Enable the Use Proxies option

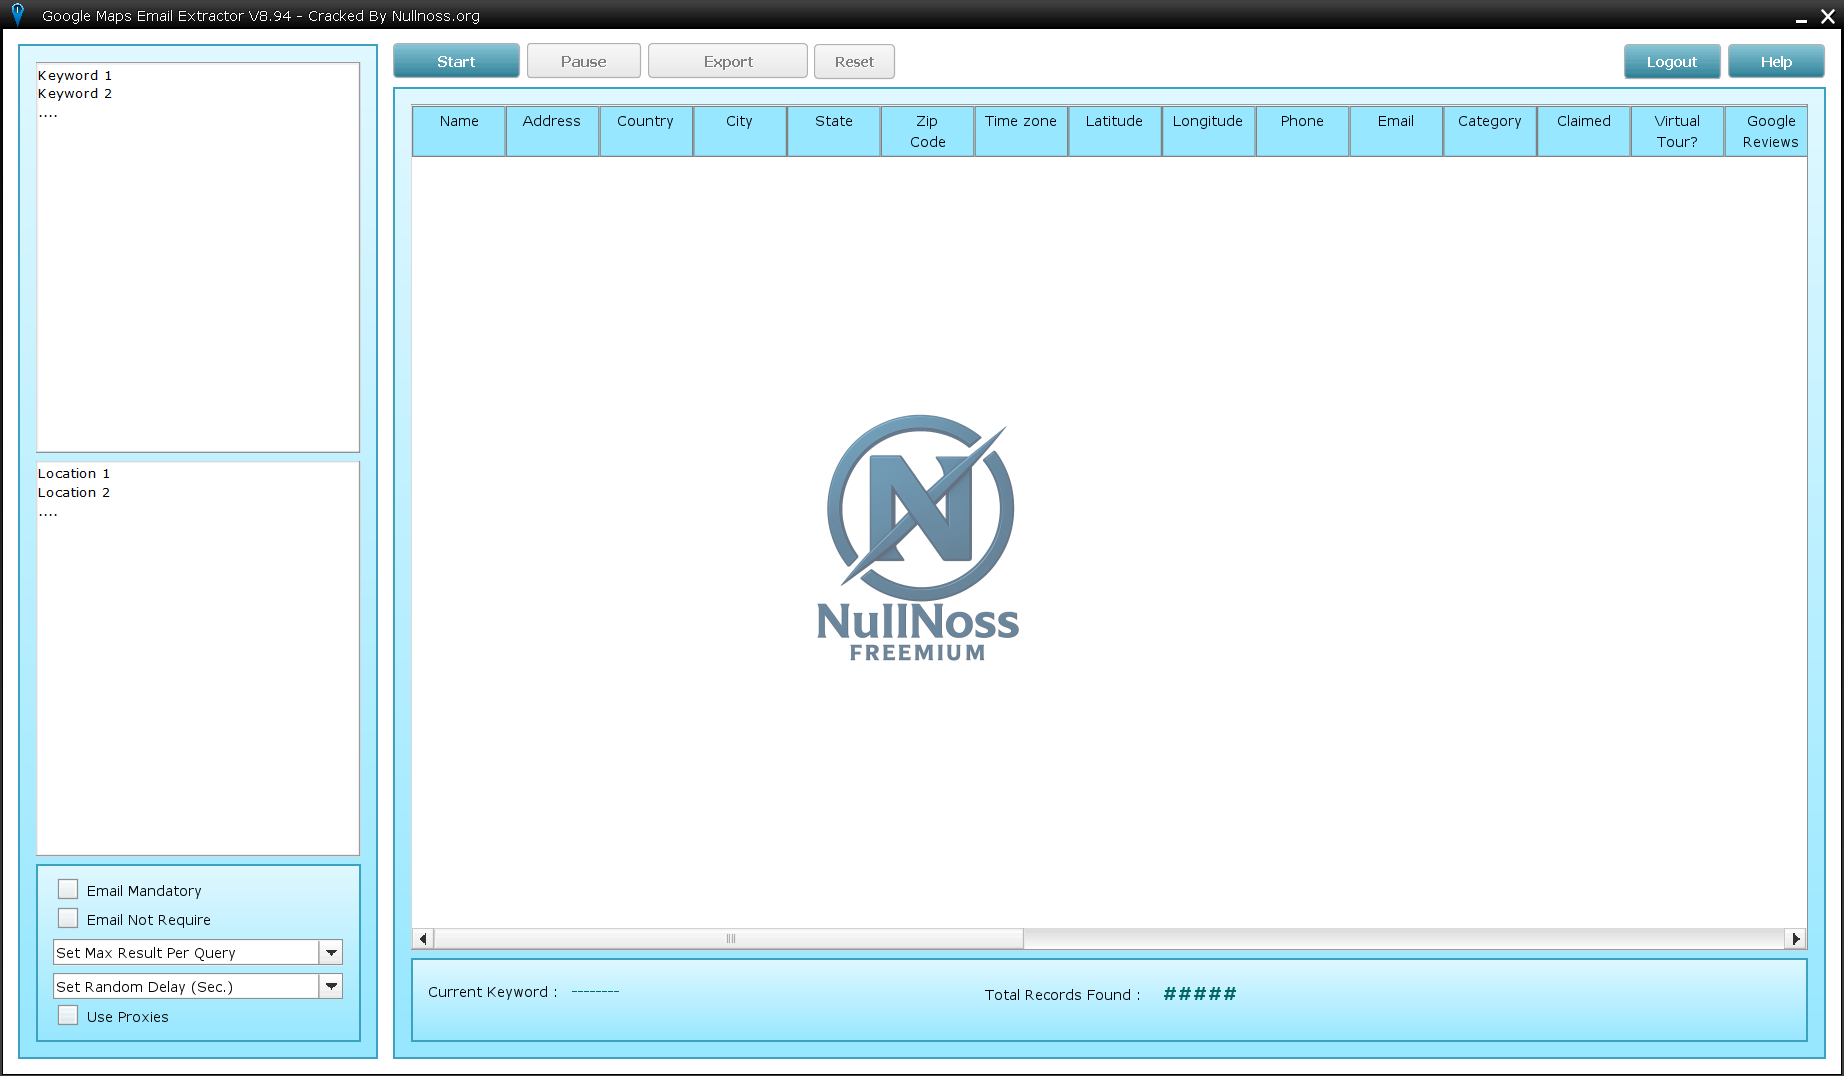coord(68,1015)
